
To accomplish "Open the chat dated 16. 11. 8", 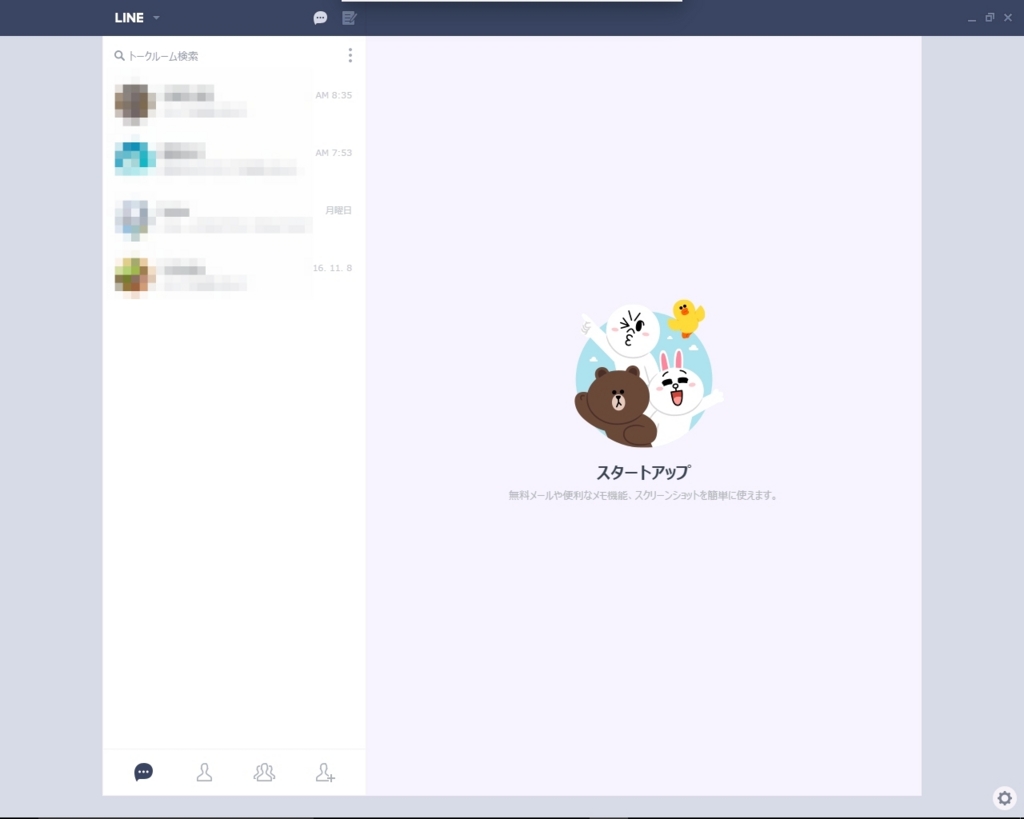I will (x=234, y=275).
